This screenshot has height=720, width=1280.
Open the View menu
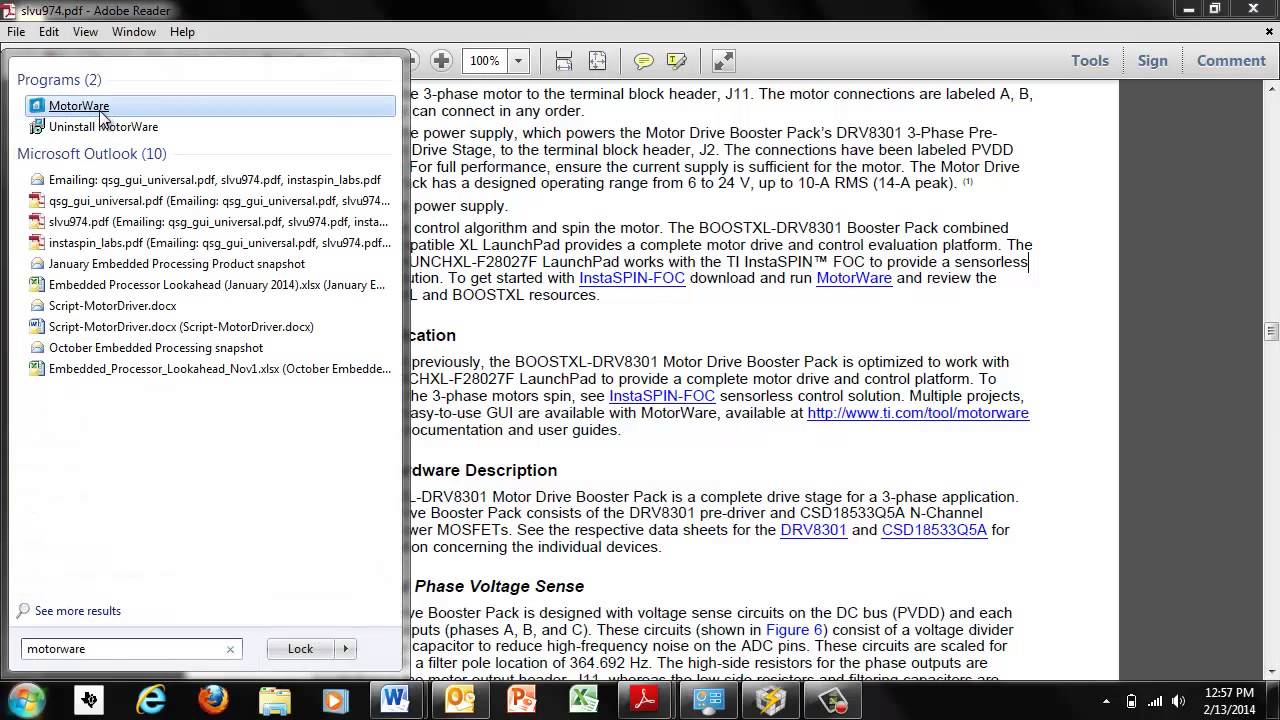85,32
